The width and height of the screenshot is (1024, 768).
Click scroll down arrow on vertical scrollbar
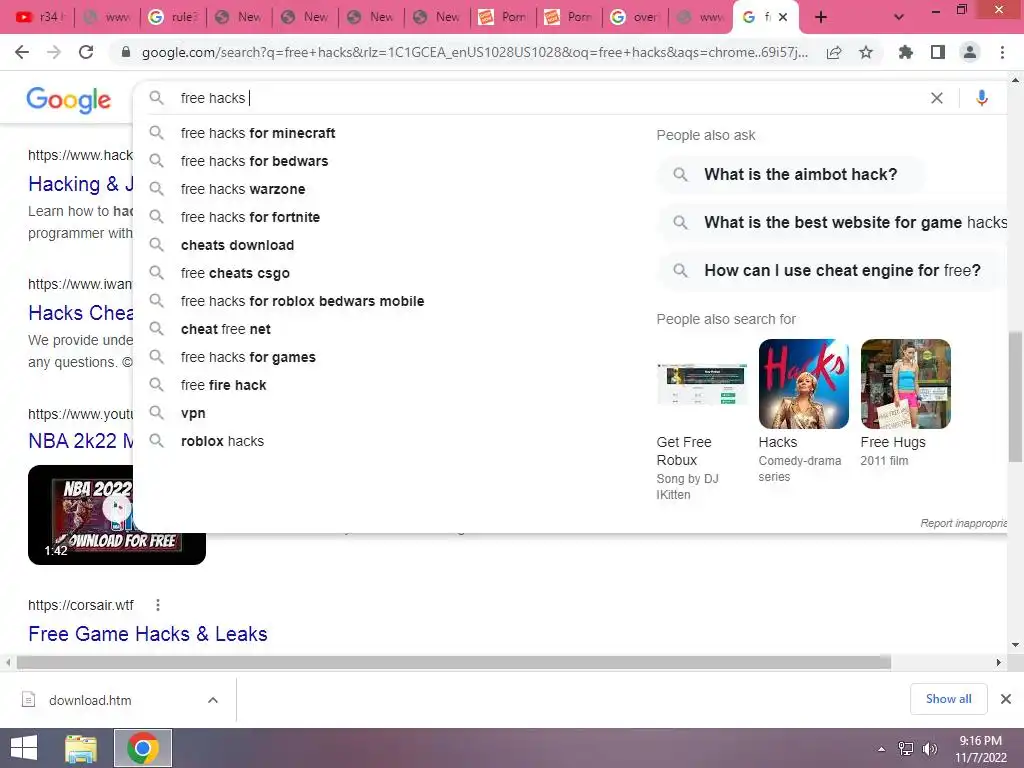[x=1016, y=645]
